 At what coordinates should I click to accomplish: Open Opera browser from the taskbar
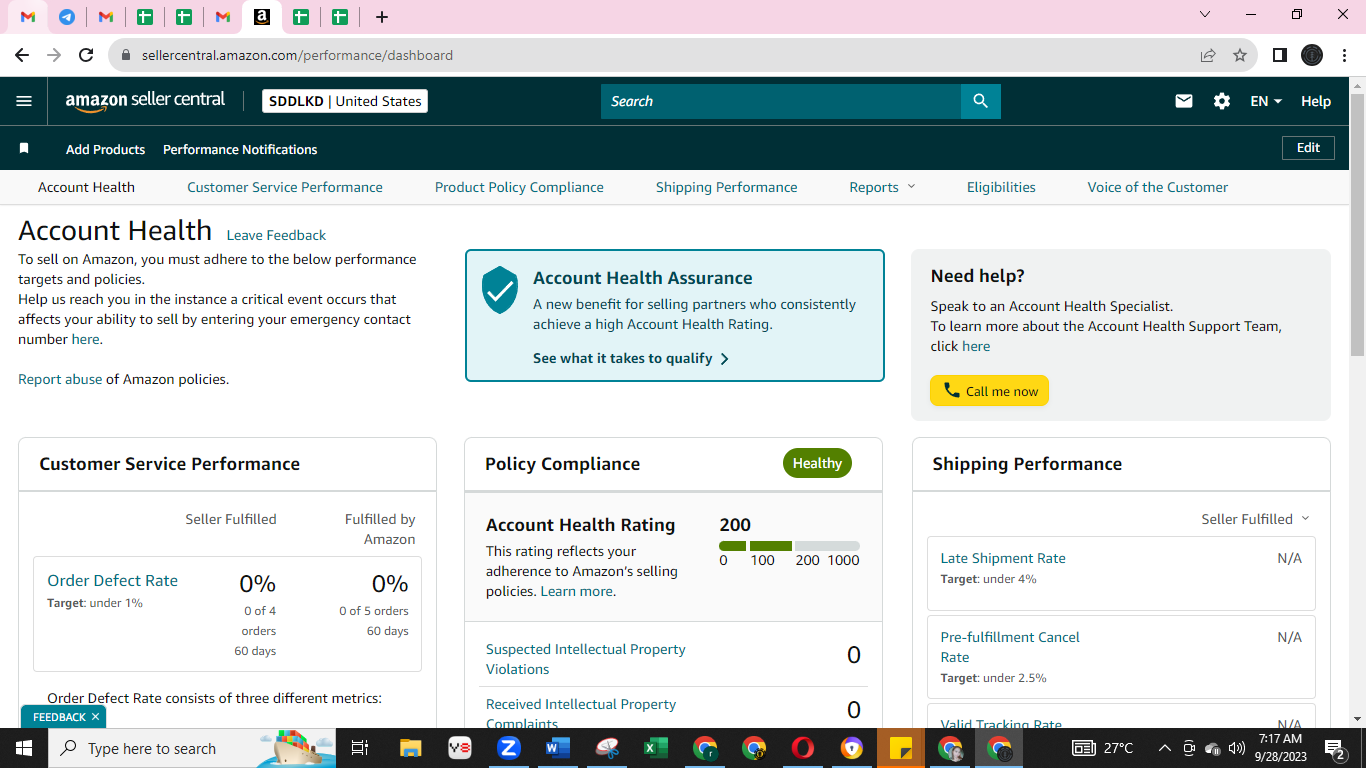802,748
